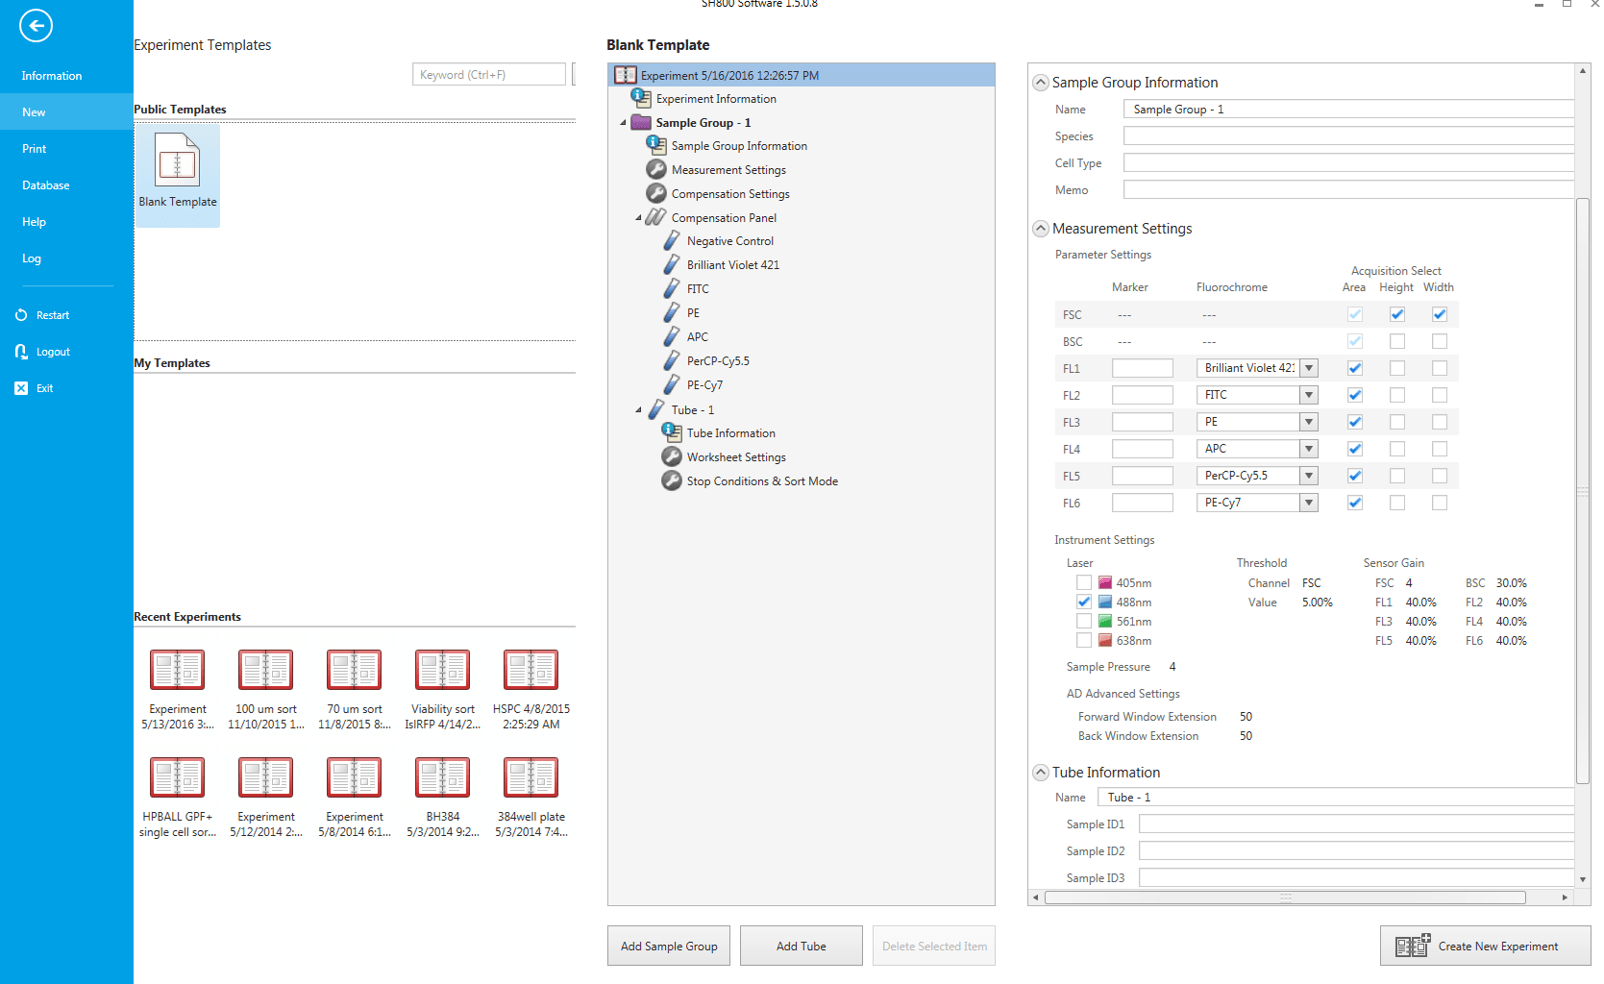Enable the 405nm laser checkbox
This screenshot has height=984, width=1604.
click(x=1084, y=582)
